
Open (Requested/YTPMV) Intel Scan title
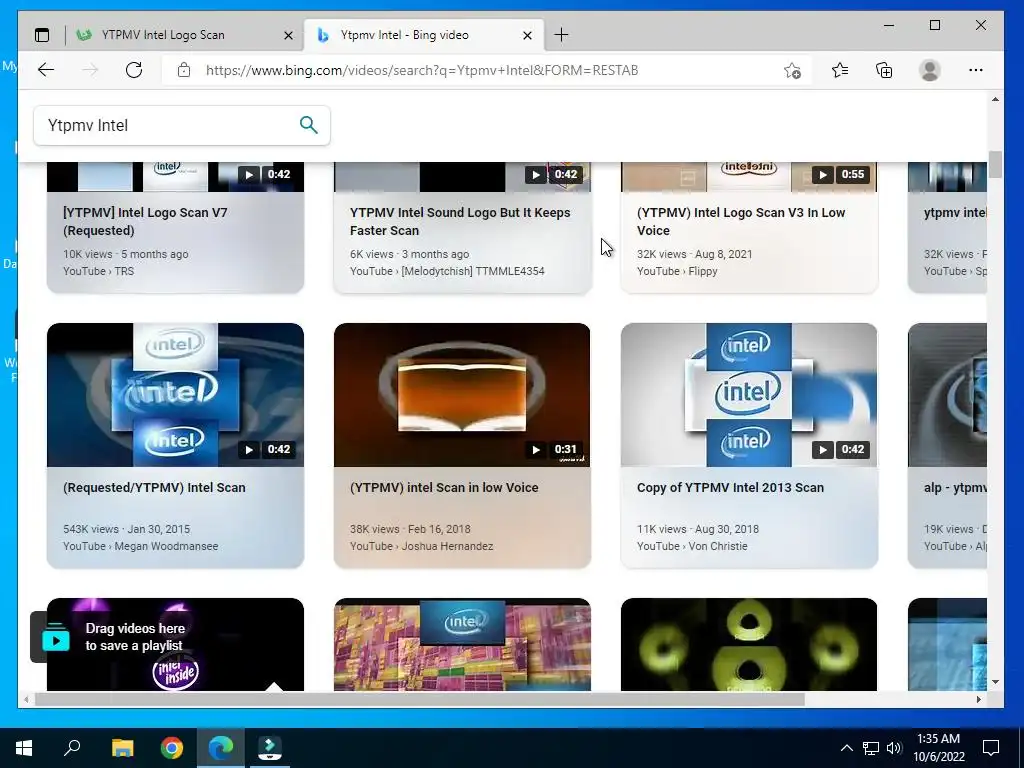coord(154,487)
